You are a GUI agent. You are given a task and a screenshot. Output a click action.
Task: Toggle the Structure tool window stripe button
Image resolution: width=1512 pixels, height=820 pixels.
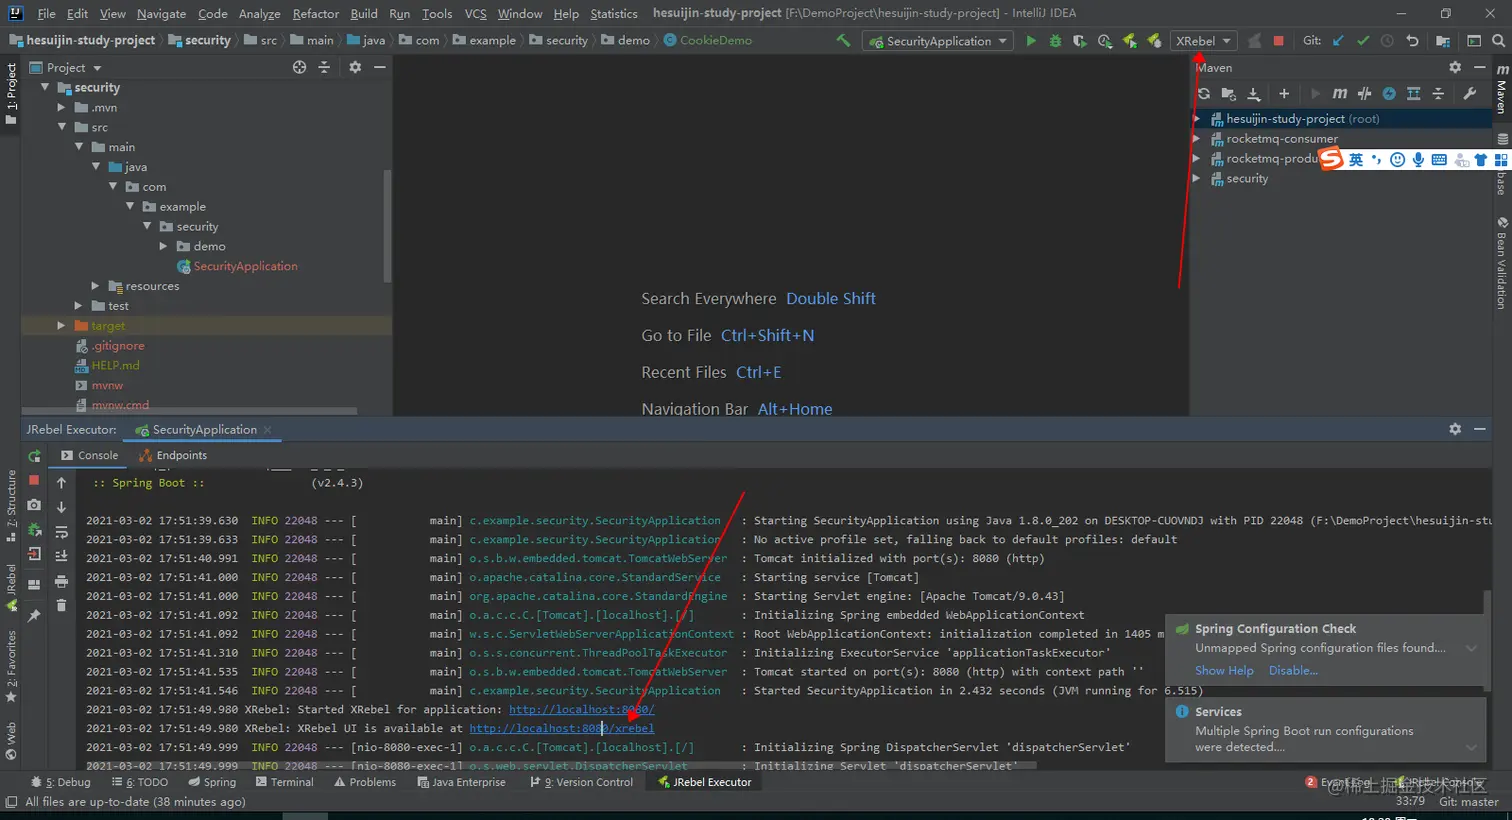coord(11,506)
